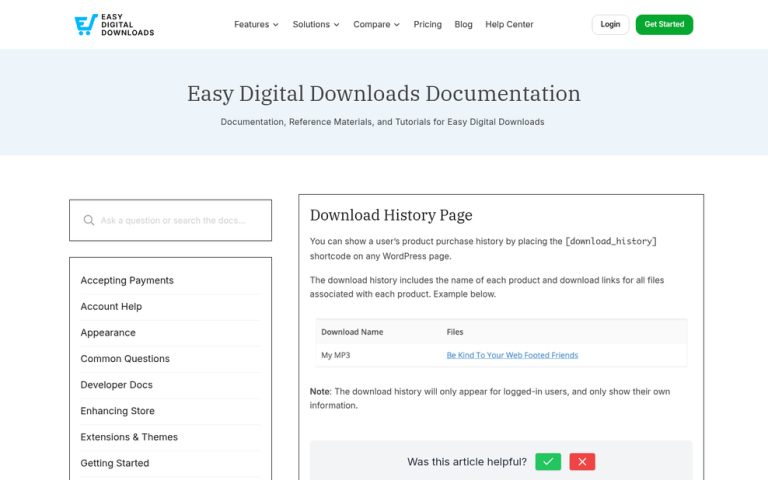Open the Help Center

click(509, 24)
